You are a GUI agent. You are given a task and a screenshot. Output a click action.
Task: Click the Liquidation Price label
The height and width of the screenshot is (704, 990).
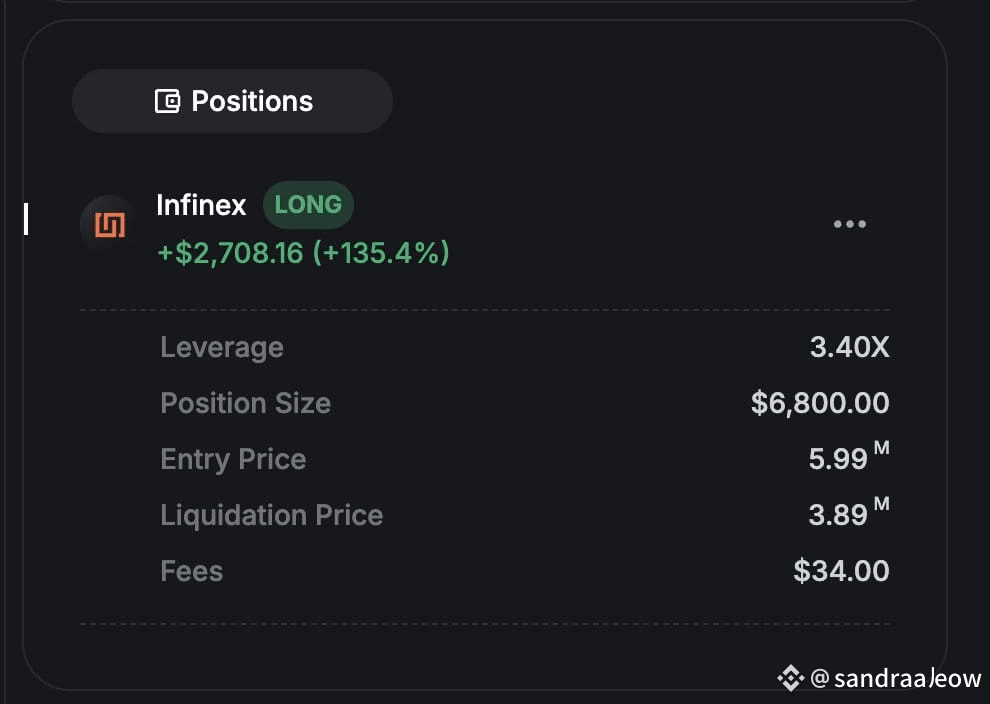coord(271,515)
